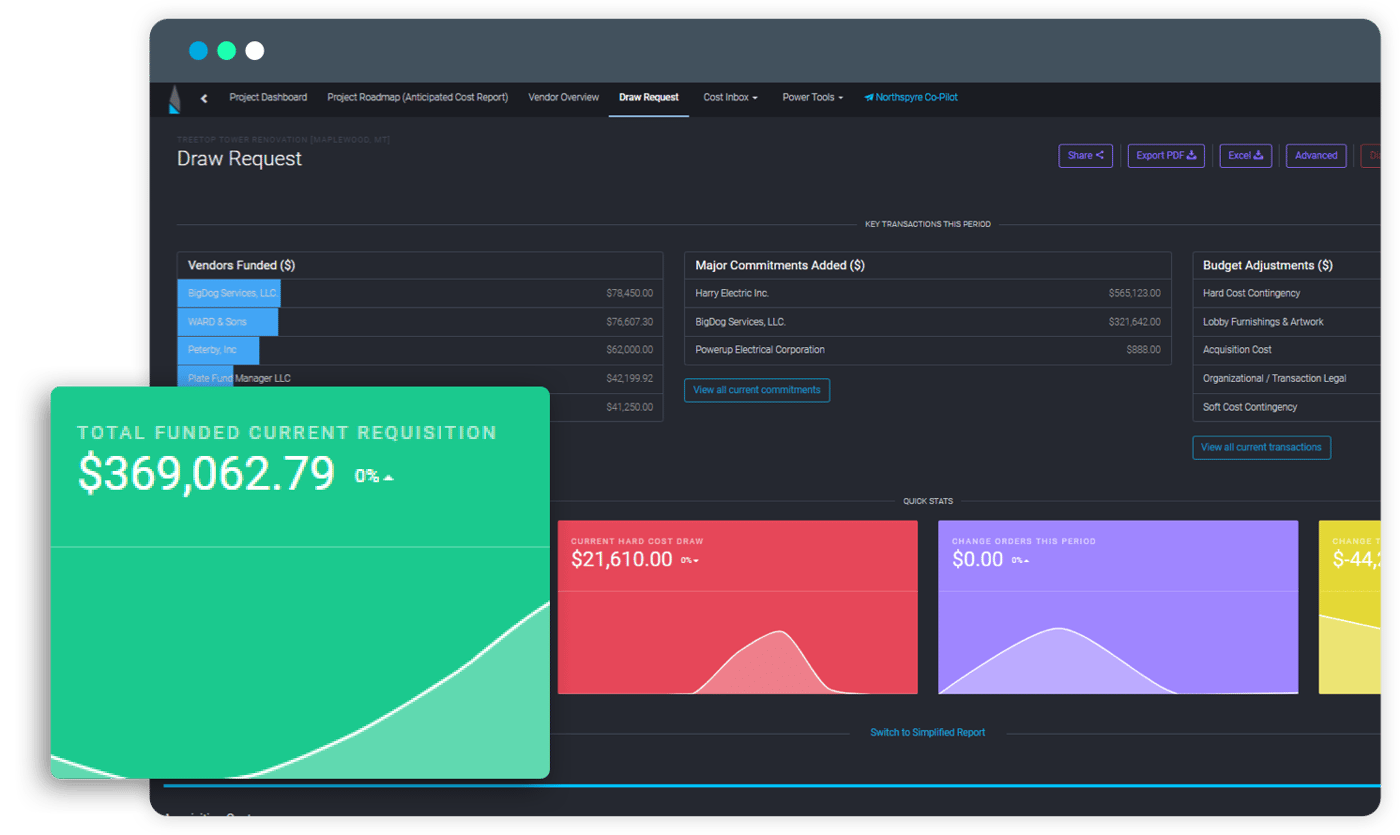Select WARD & Sons vendor row
Image resolution: width=1400 pixels, height=835 pixels.
point(420,322)
